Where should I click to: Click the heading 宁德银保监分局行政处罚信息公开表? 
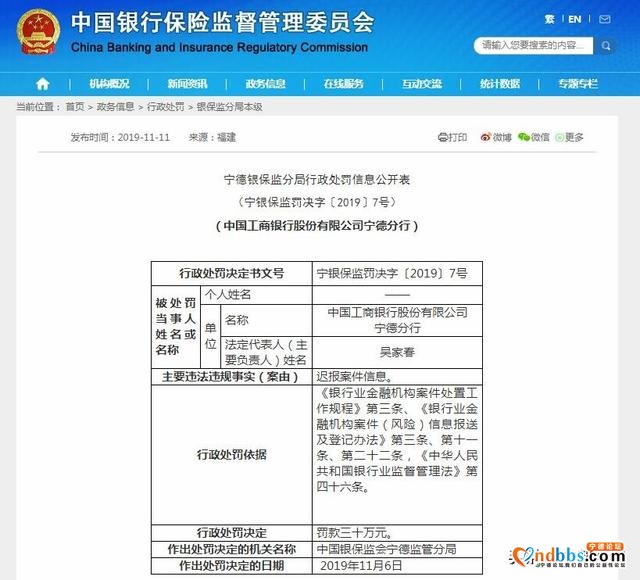tap(317, 180)
